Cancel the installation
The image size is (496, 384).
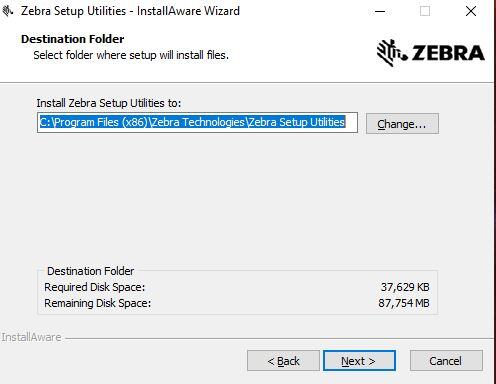[446, 361]
